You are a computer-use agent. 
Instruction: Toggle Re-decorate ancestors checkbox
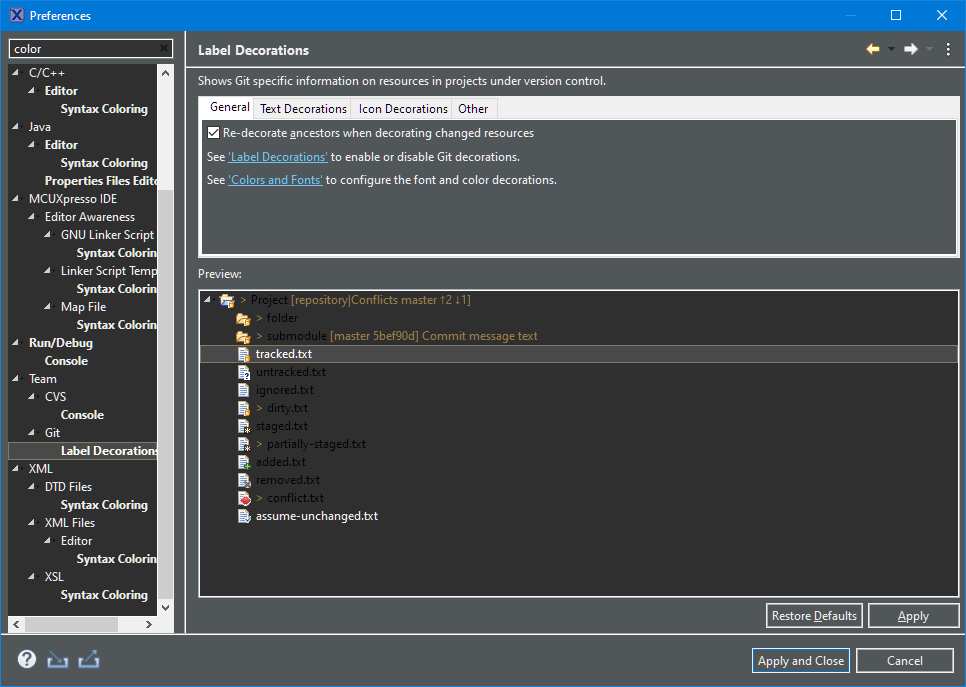(213, 133)
